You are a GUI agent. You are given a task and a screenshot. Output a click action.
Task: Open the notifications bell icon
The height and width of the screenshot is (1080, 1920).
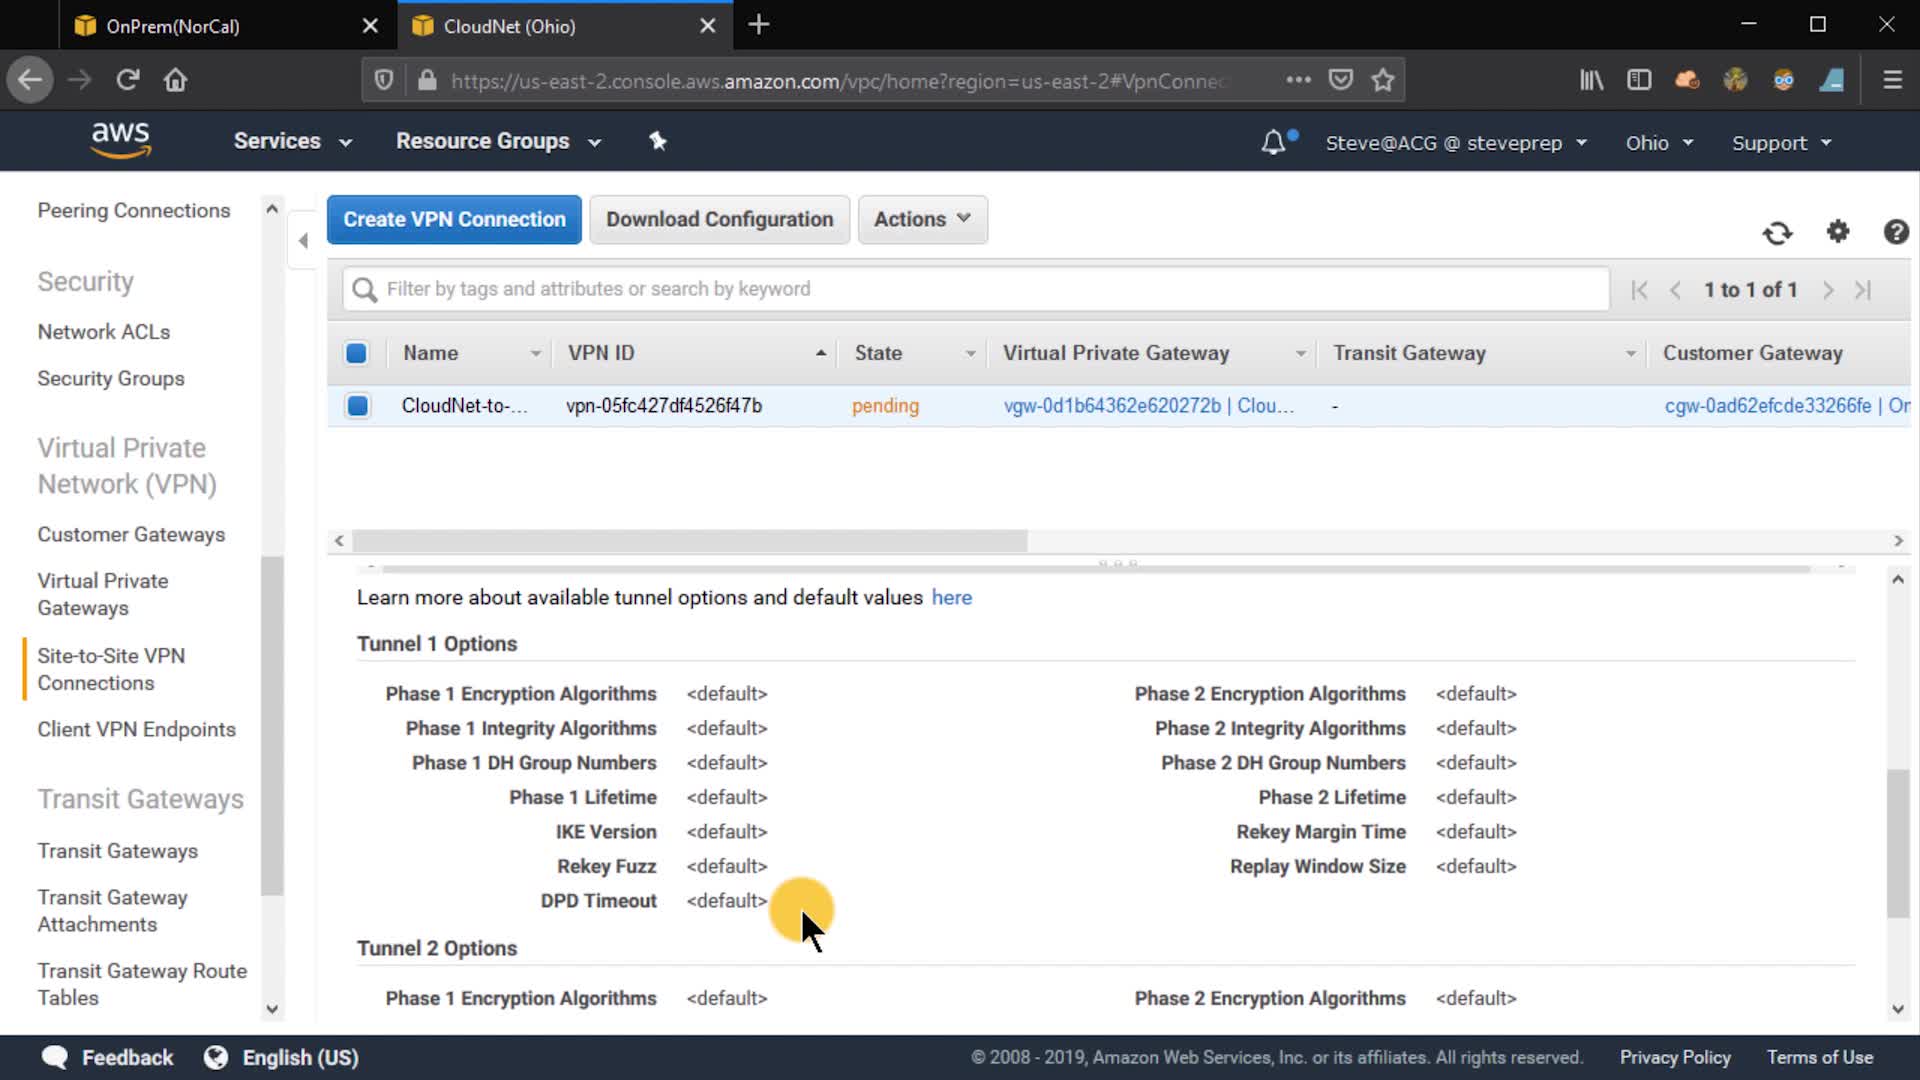tap(1273, 143)
